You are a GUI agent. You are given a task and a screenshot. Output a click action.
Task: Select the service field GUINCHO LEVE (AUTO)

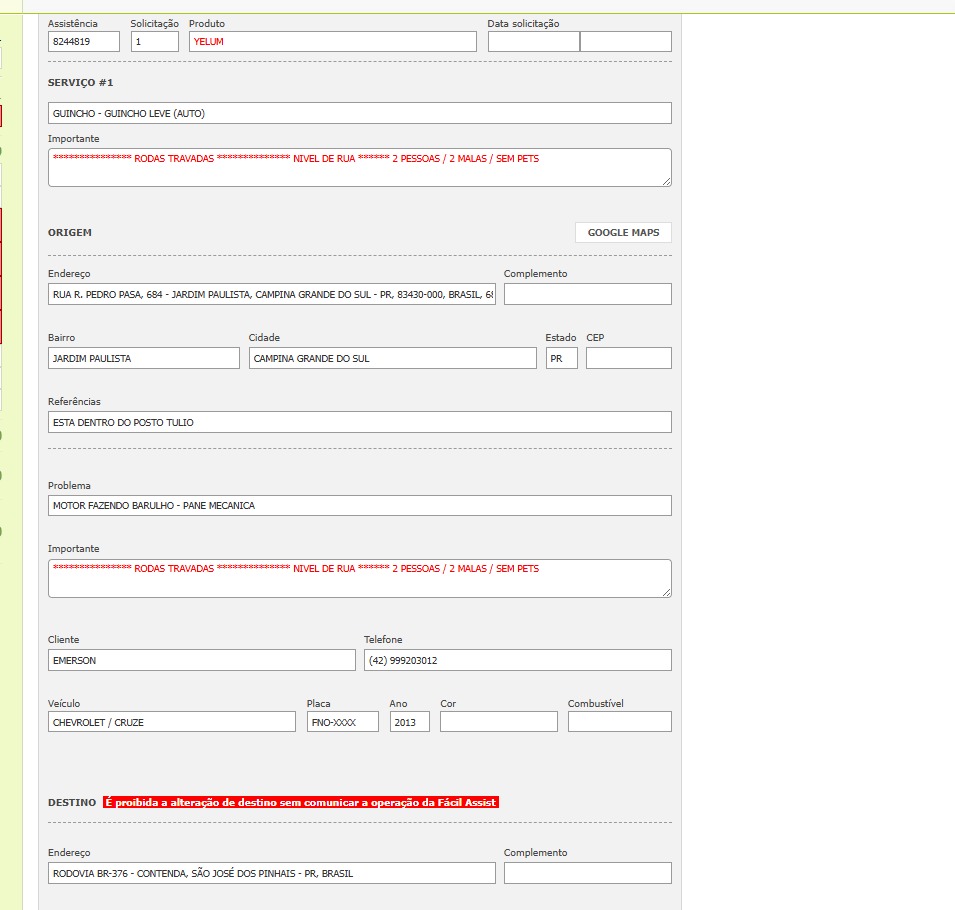point(360,113)
